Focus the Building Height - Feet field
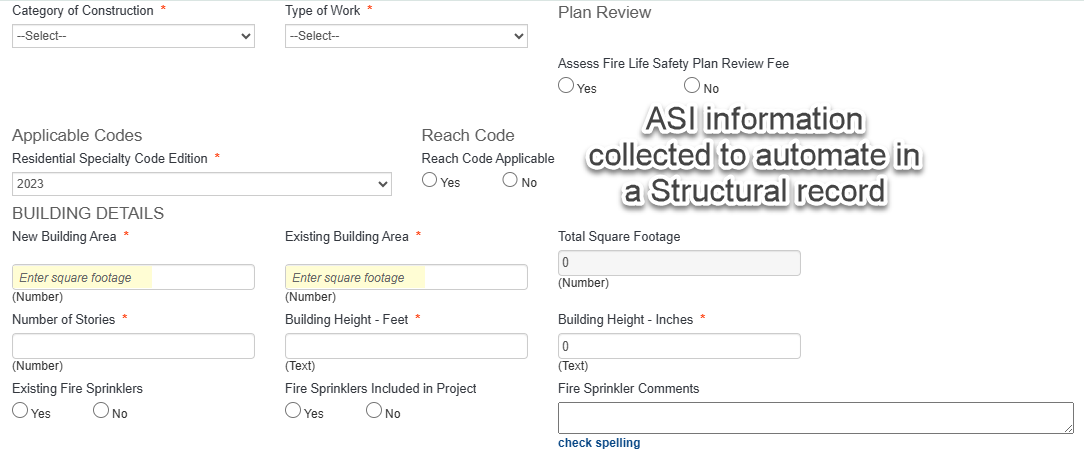The width and height of the screenshot is (1084, 461). coord(405,346)
